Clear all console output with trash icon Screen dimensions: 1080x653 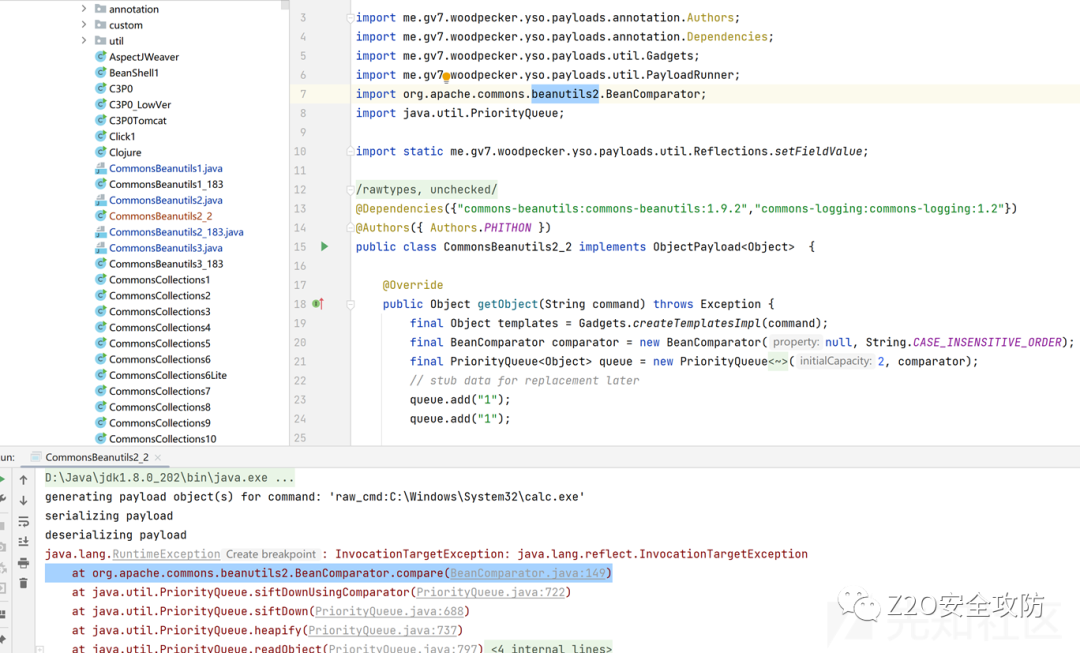[x=23, y=583]
